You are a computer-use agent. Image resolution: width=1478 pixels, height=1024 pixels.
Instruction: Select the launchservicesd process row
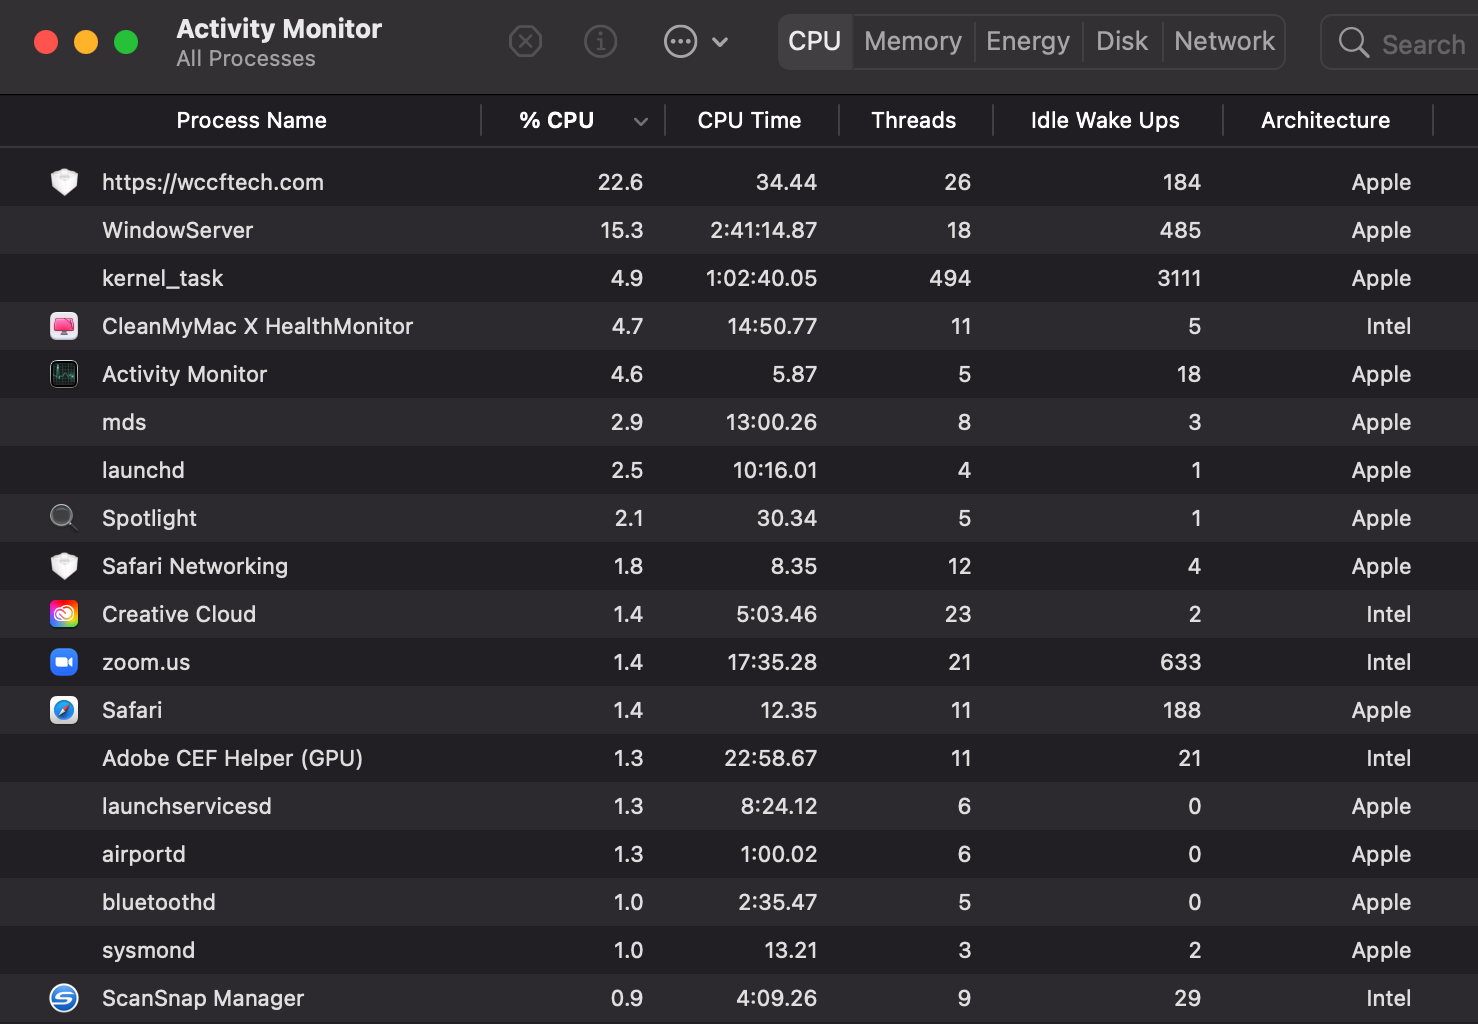coord(739,806)
